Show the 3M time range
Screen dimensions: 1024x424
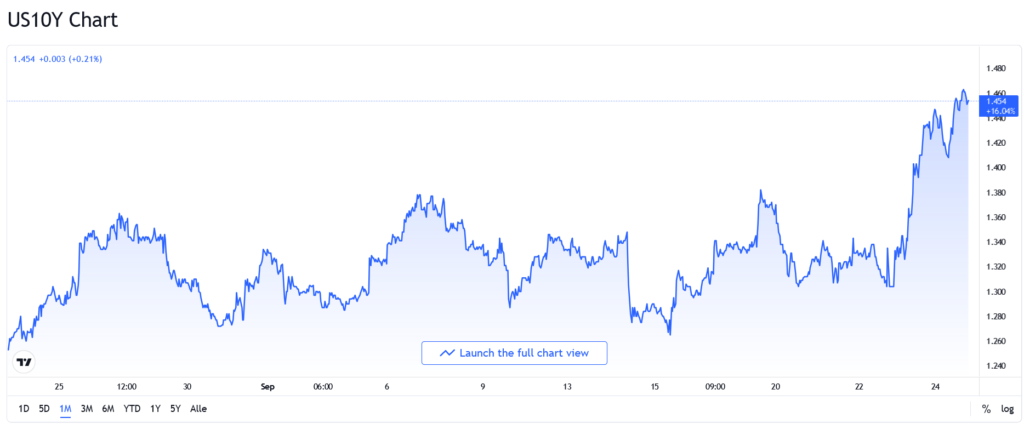87,408
